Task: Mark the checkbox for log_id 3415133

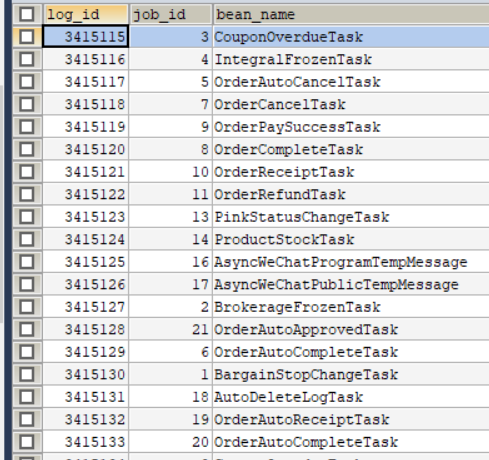Action: 27,442
